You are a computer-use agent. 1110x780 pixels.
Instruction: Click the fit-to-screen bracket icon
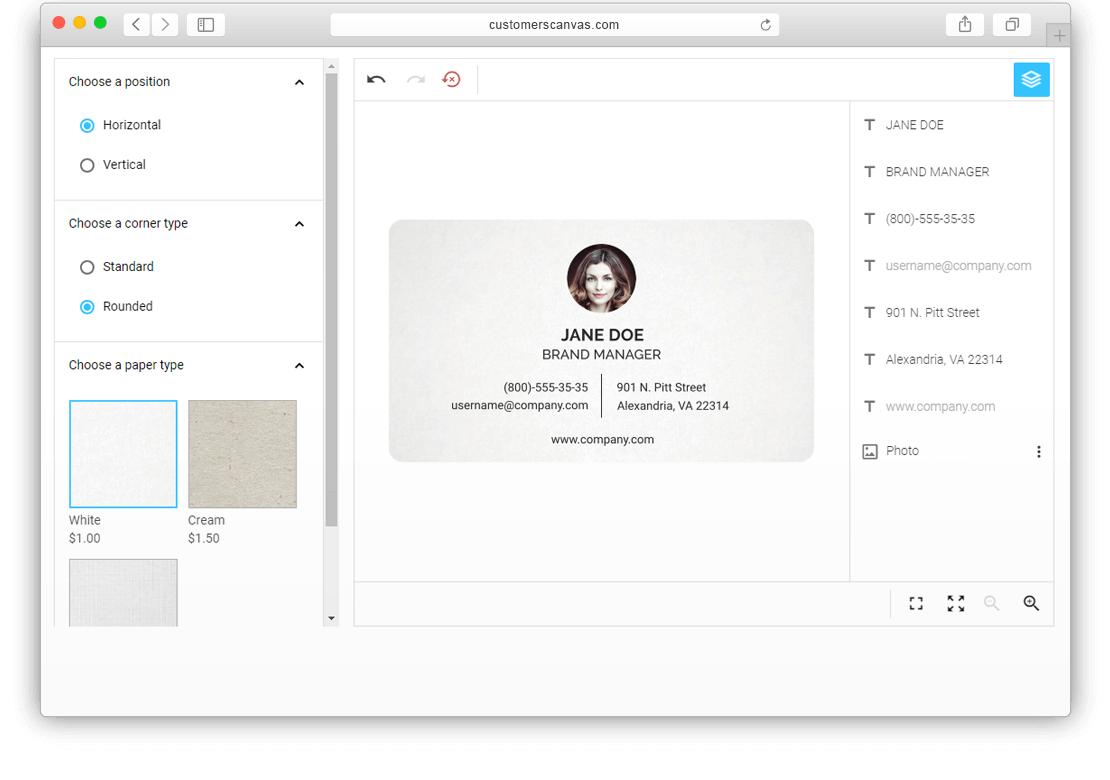point(916,603)
